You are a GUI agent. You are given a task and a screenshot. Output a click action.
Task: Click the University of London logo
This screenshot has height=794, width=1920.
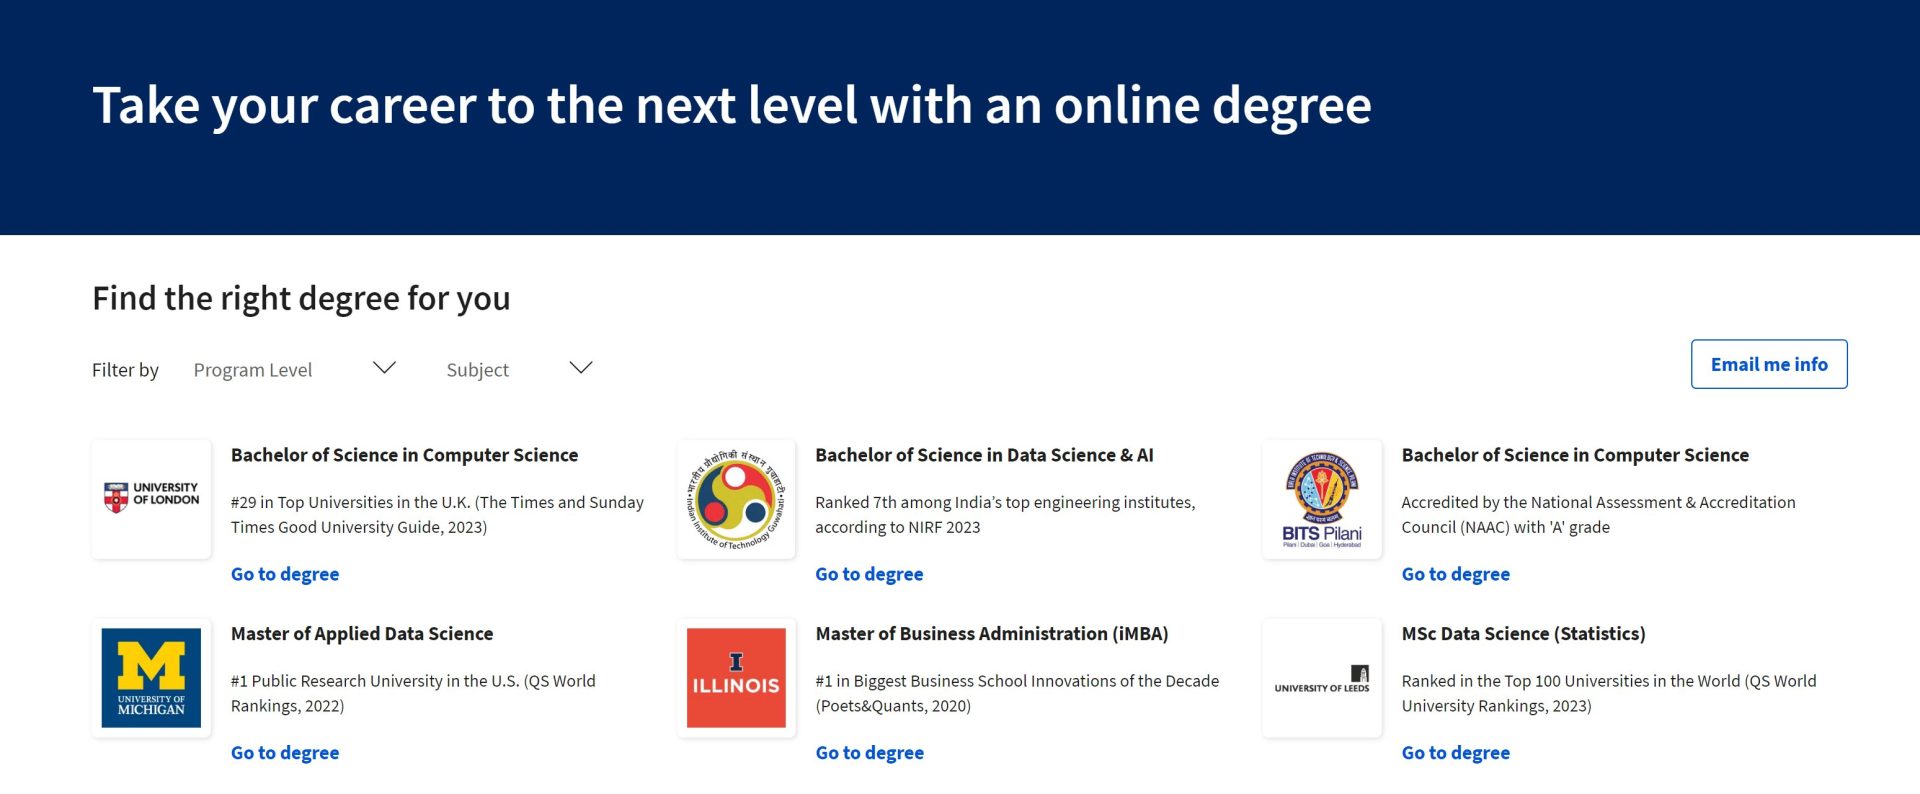click(x=151, y=498)
